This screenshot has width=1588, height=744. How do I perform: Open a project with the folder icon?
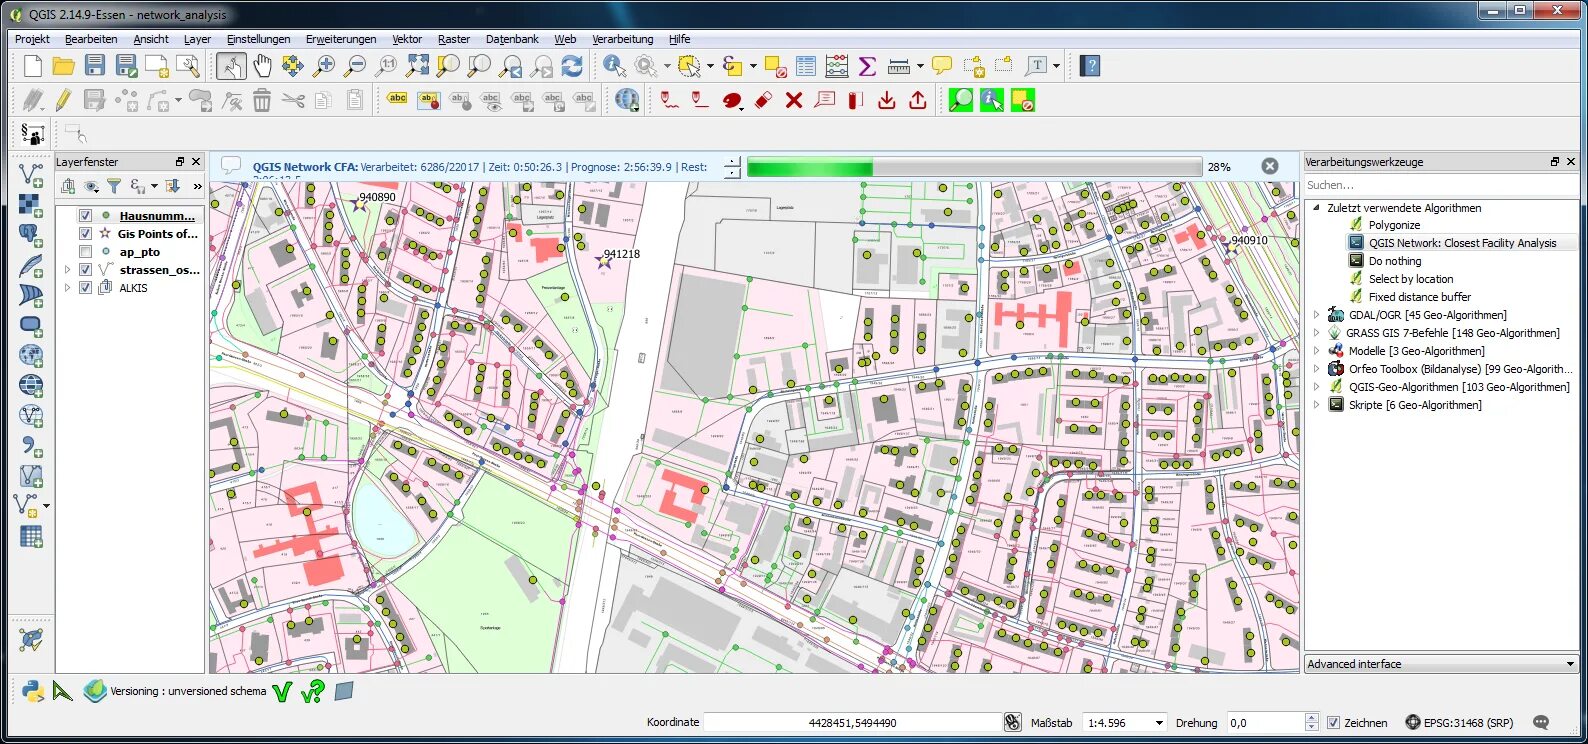[x=63, y=66]
